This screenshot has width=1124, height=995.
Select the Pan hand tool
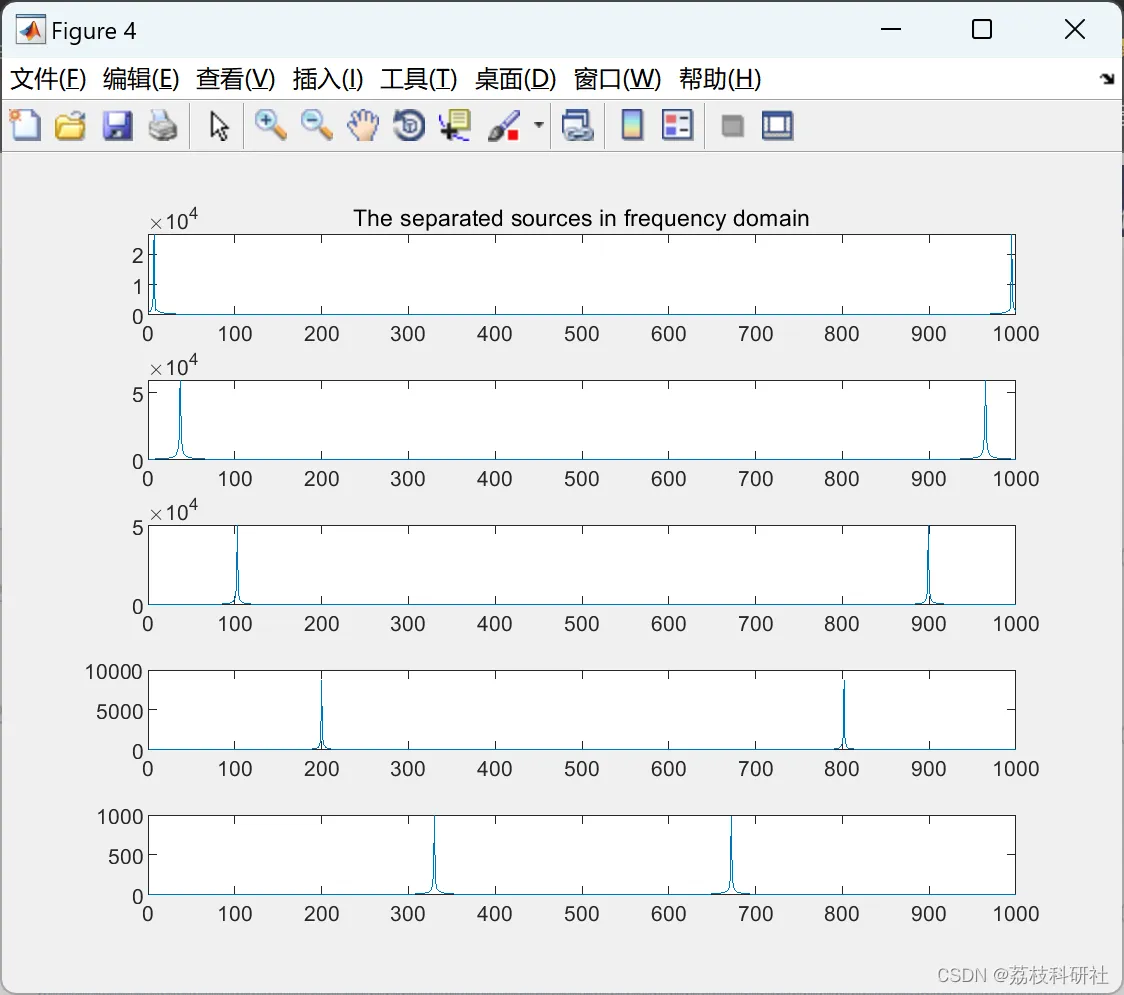[x=363, y=125]
